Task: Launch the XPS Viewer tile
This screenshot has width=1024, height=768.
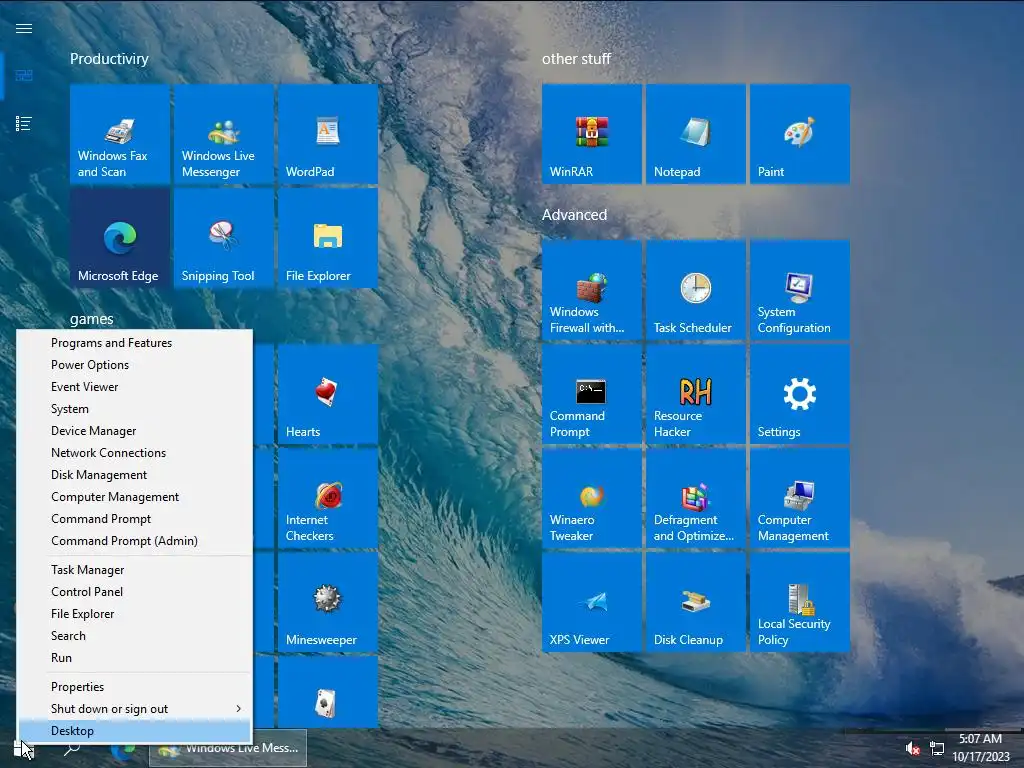Action: point(592,602)
